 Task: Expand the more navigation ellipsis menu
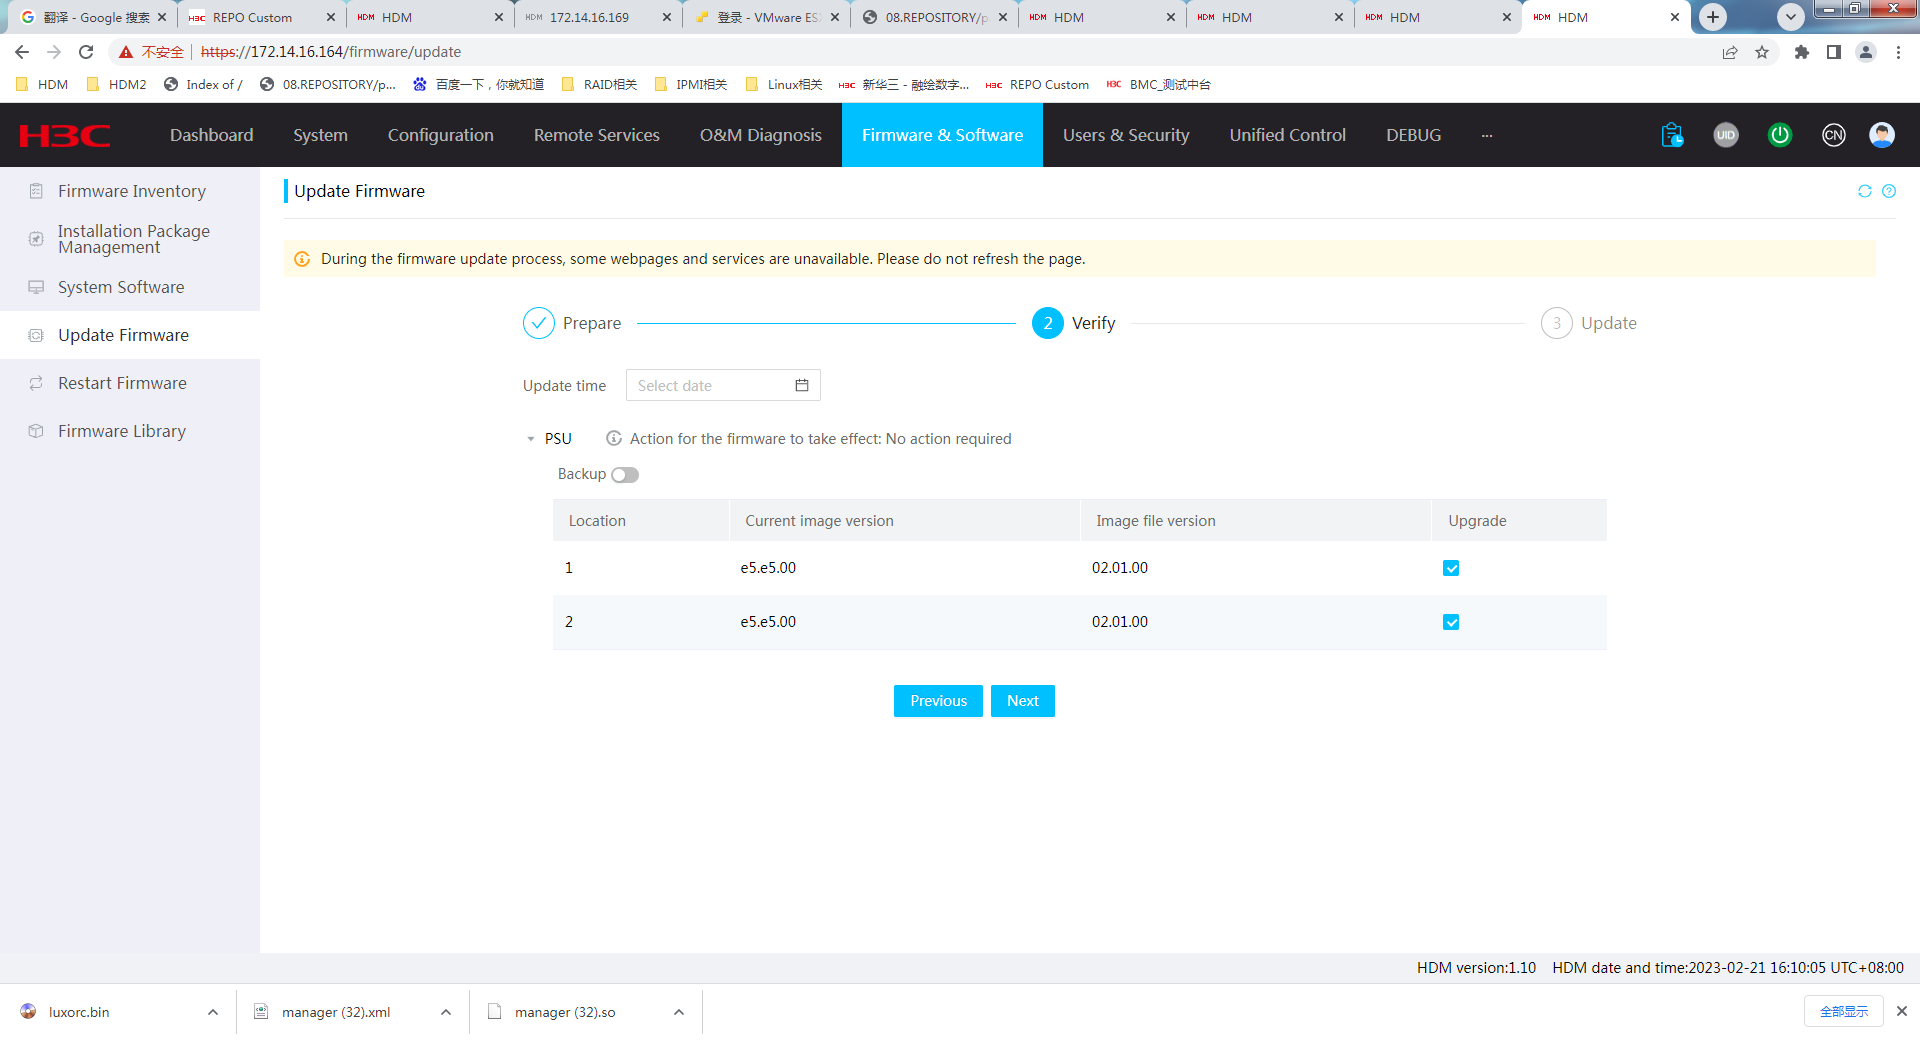coord(1487,135)
